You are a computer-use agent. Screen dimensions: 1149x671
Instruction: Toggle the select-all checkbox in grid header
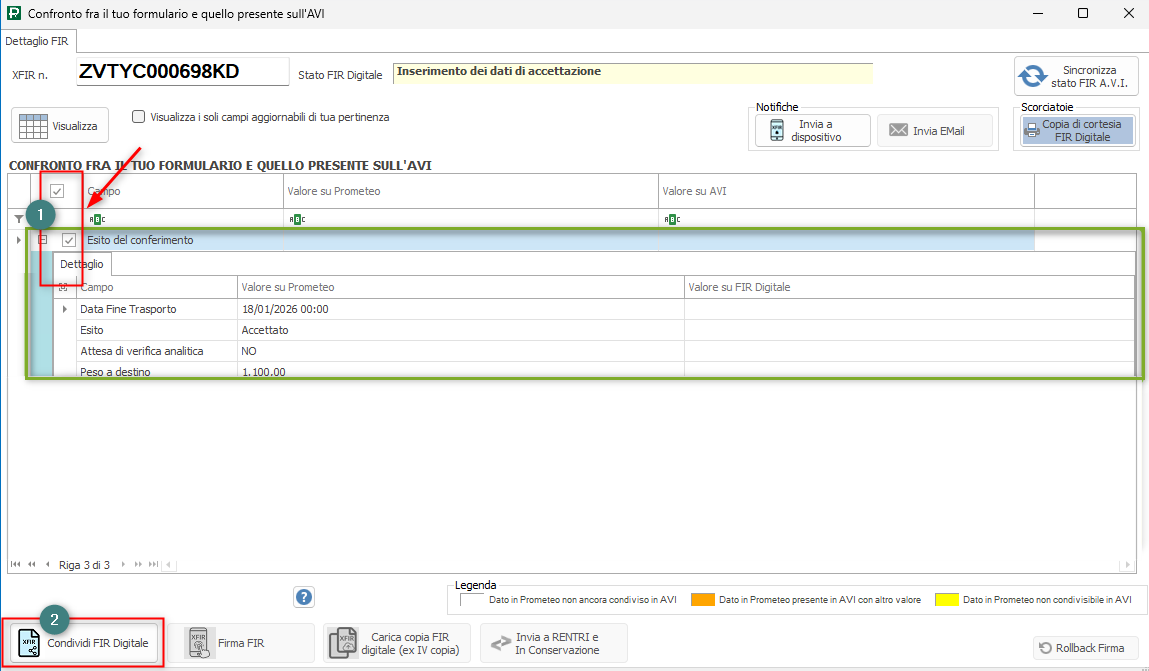(58, 191)
